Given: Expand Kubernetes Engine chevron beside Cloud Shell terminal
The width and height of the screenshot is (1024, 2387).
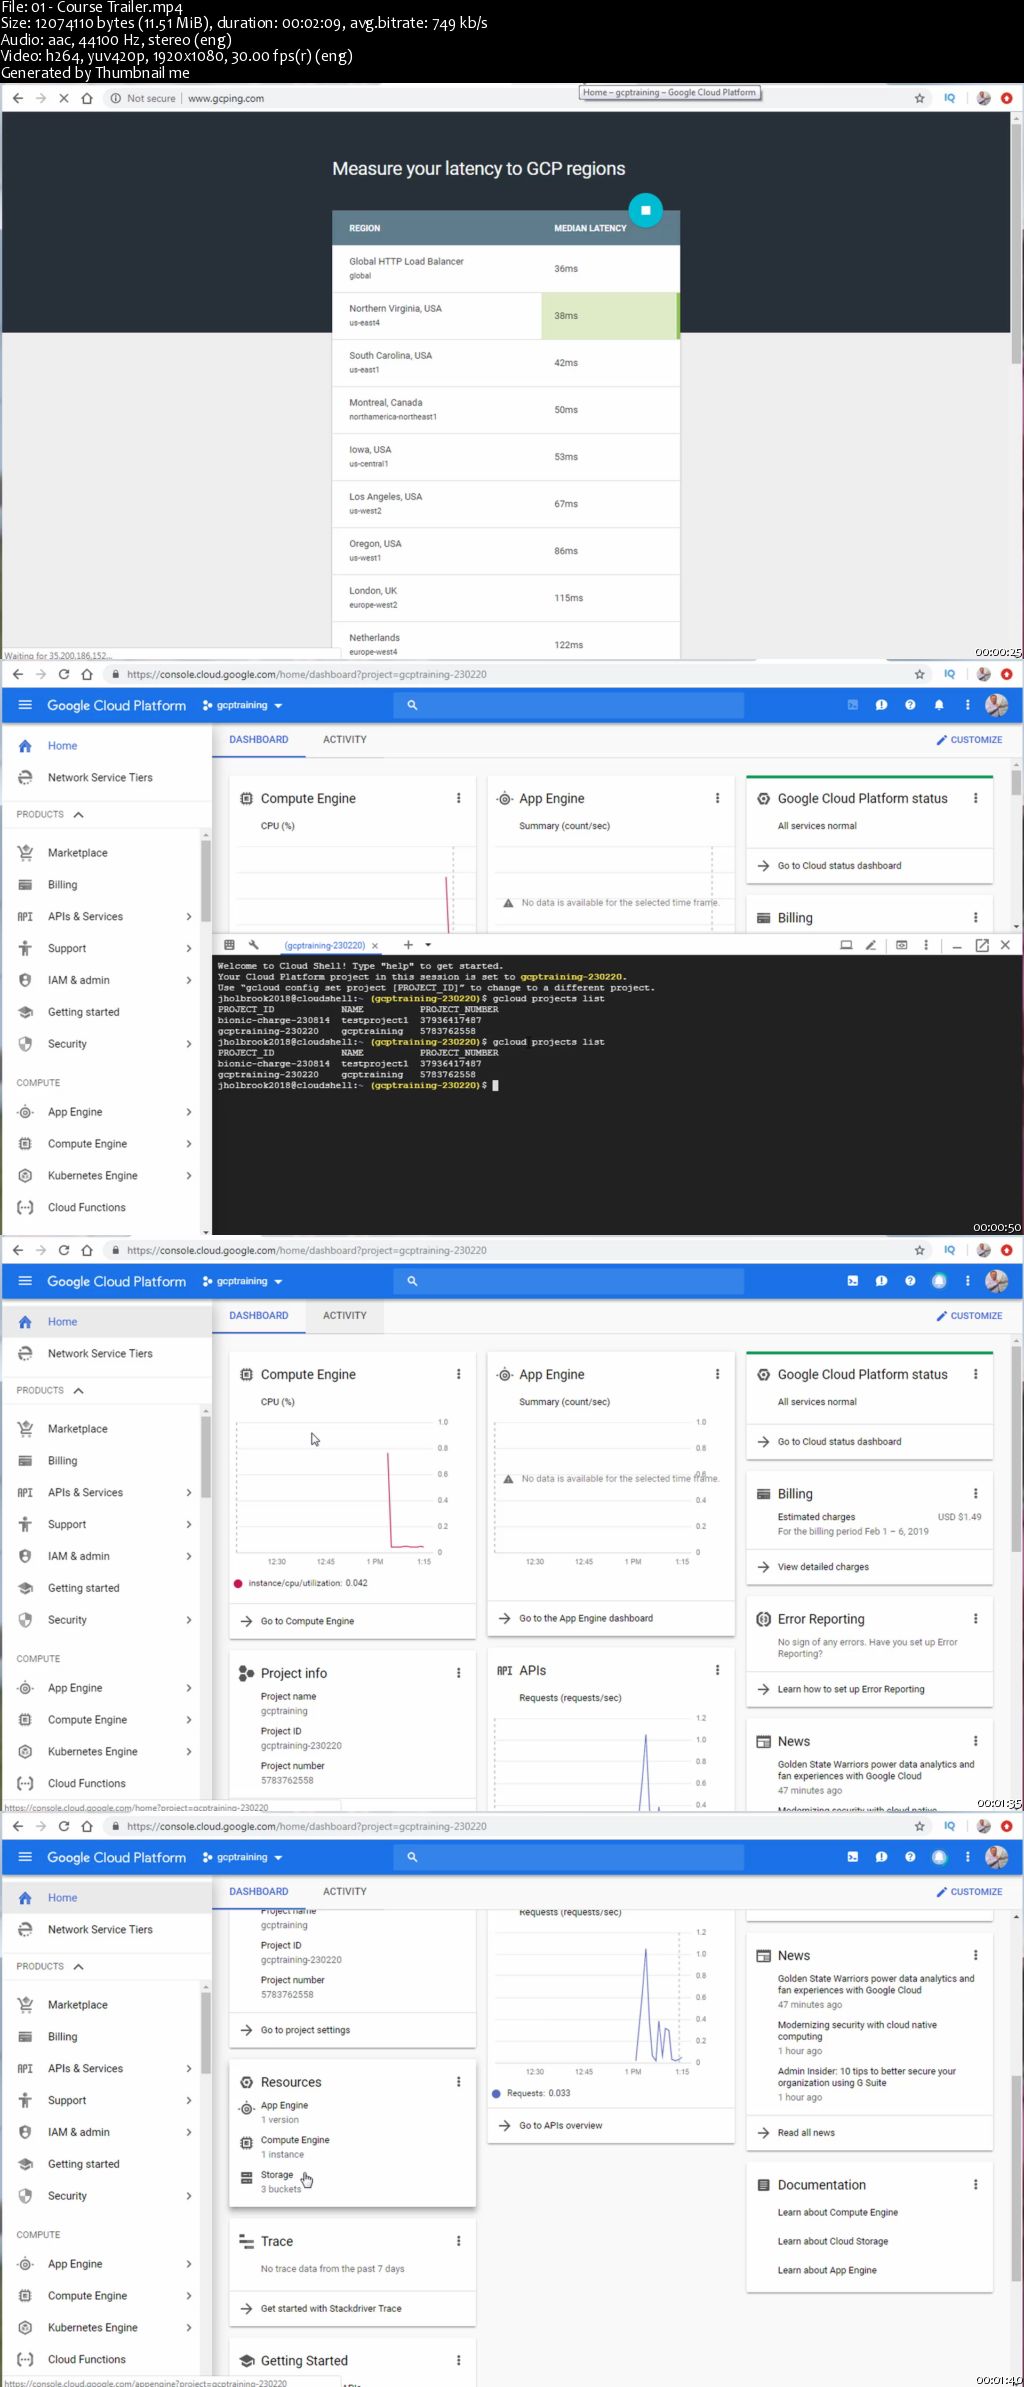Looking at the screenshot, I should 189,1175.
